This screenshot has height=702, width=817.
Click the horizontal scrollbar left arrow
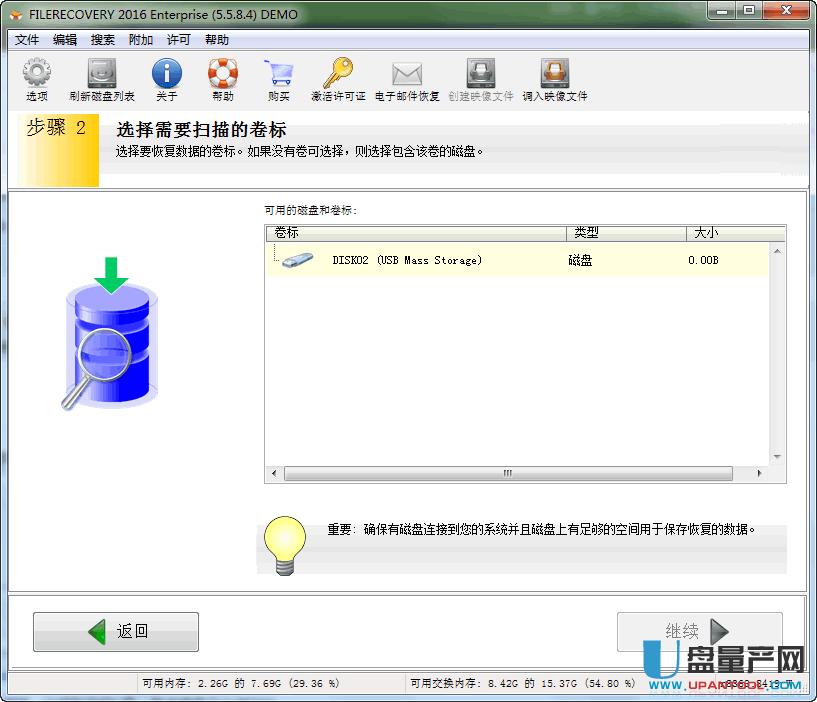274,474
